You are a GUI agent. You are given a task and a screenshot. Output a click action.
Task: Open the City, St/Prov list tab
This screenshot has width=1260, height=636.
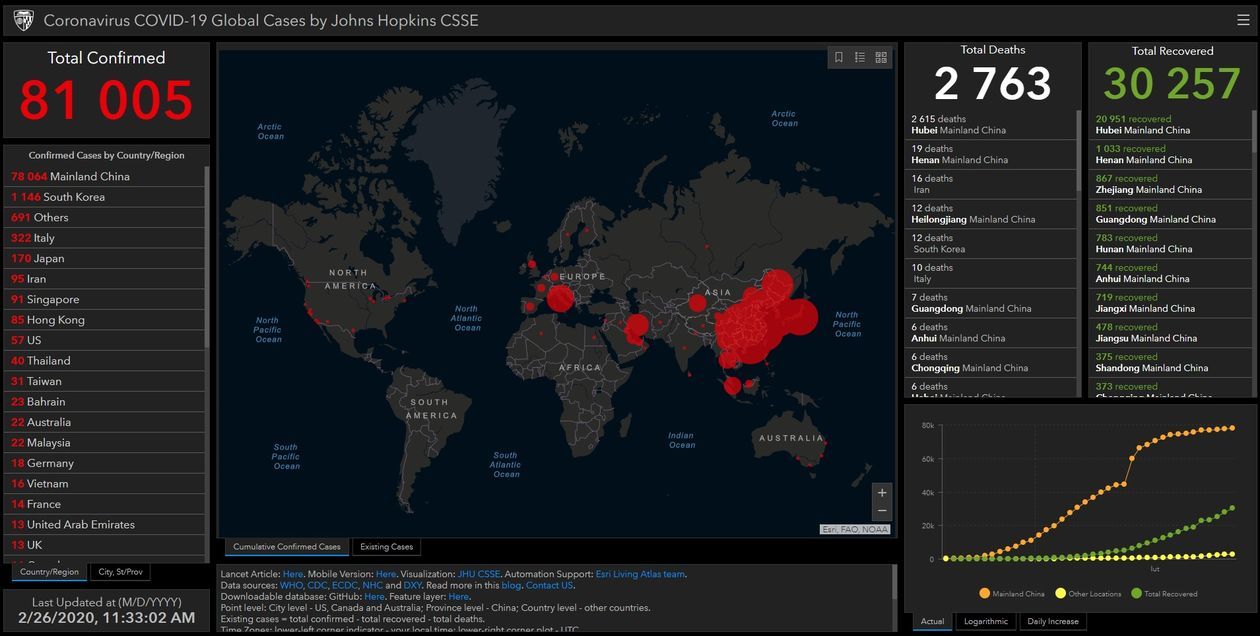coord(119,572)
